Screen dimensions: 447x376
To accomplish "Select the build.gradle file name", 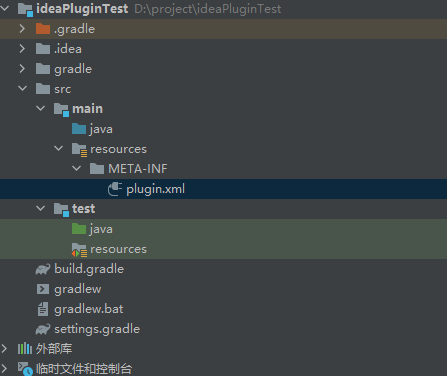I will (89, 269).
